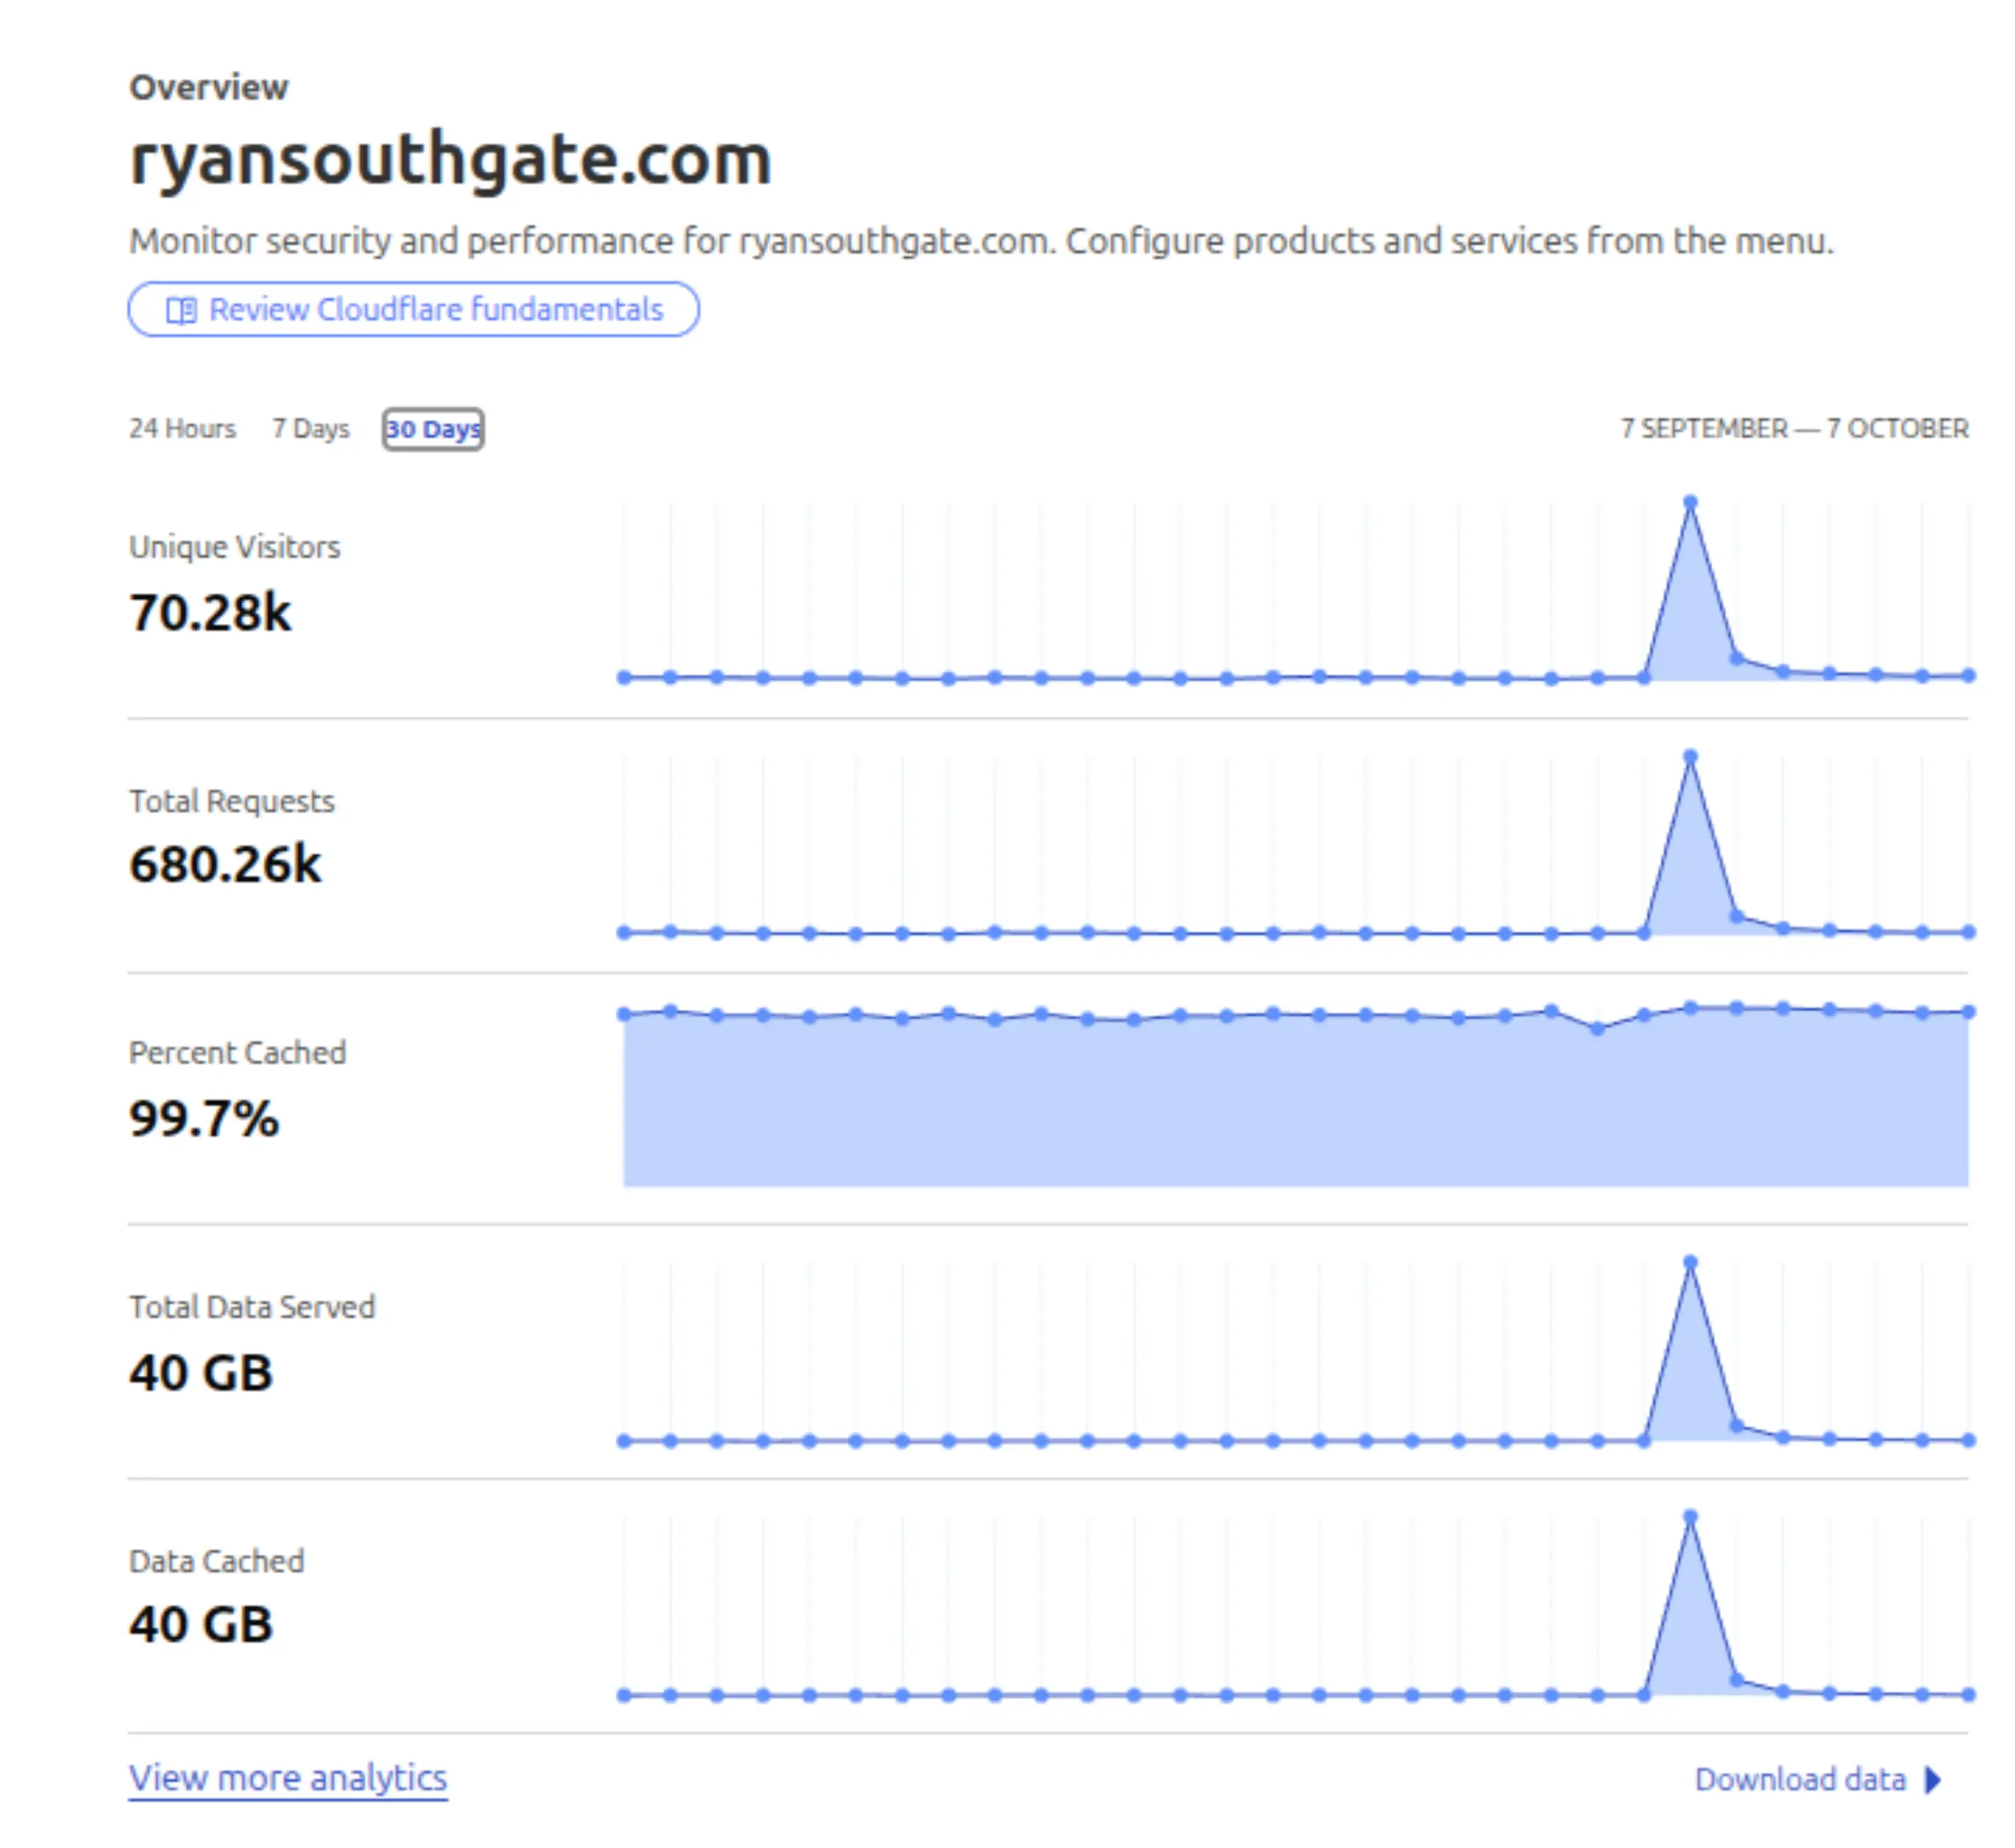Image resolution: width=2015 pixels, height=1848 pixels.
Task: Click the 7 SEPTEMBER — 7 OCTOBER date range
Action: click(1793, 428)
